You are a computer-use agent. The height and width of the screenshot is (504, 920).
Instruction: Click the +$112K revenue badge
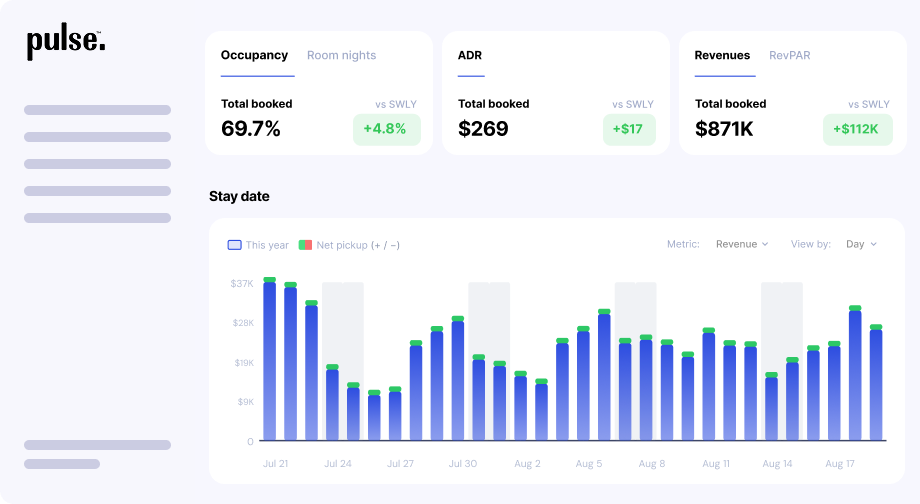(x=857, y=129)
